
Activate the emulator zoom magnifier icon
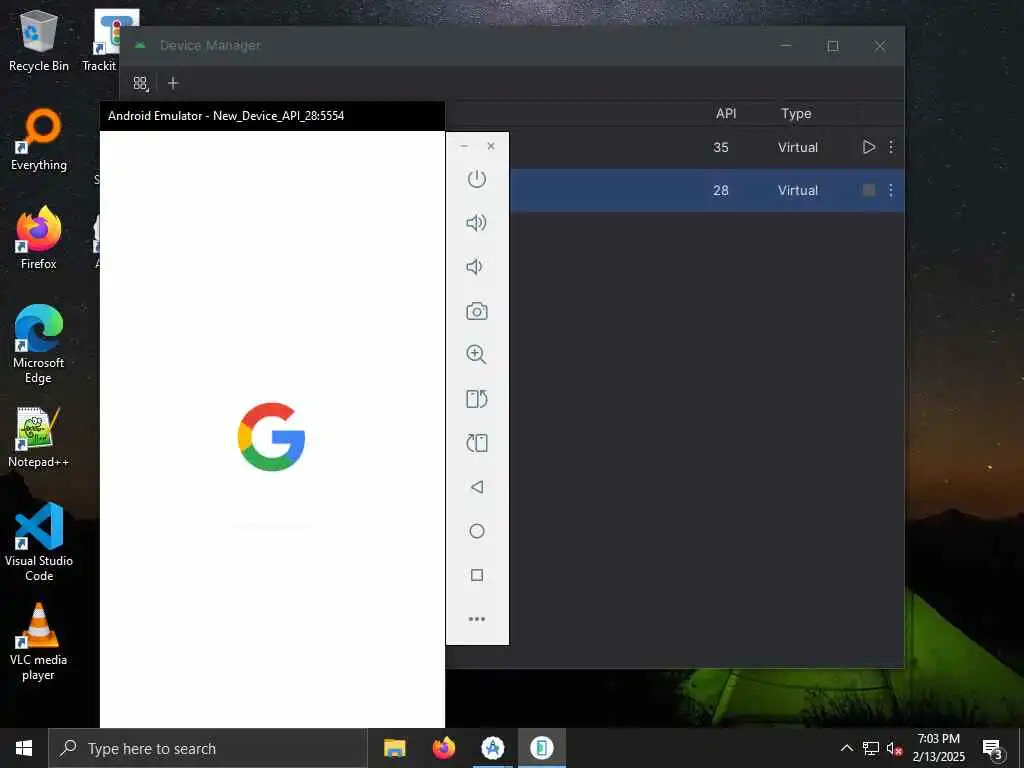click(476, 355)
